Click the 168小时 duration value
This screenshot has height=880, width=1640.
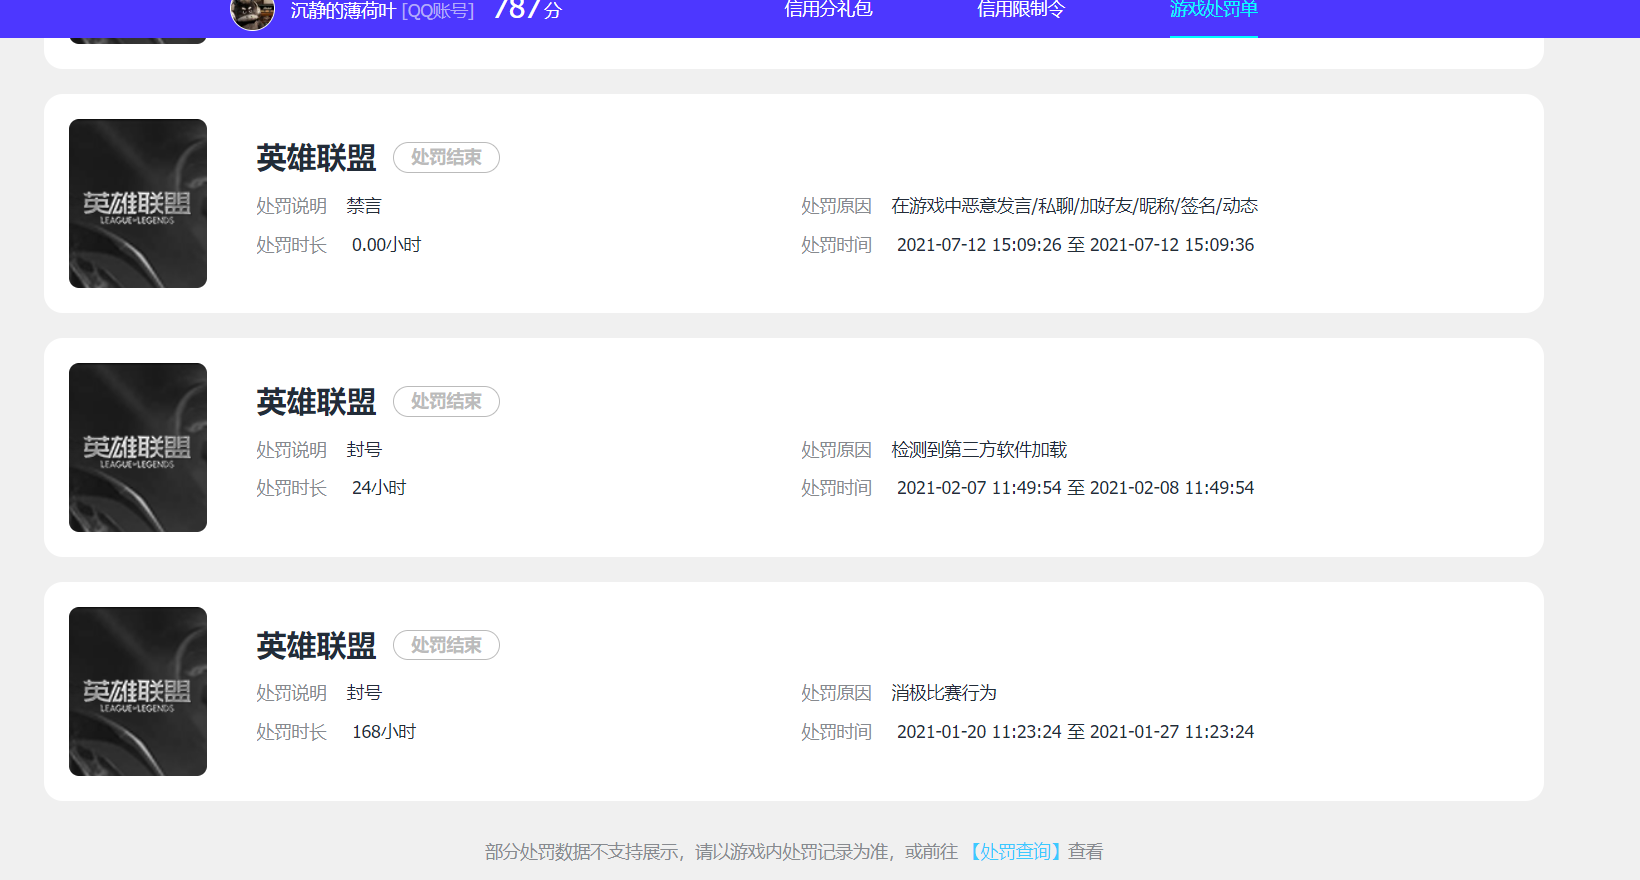pyautogui.click(x=384, y=732)
